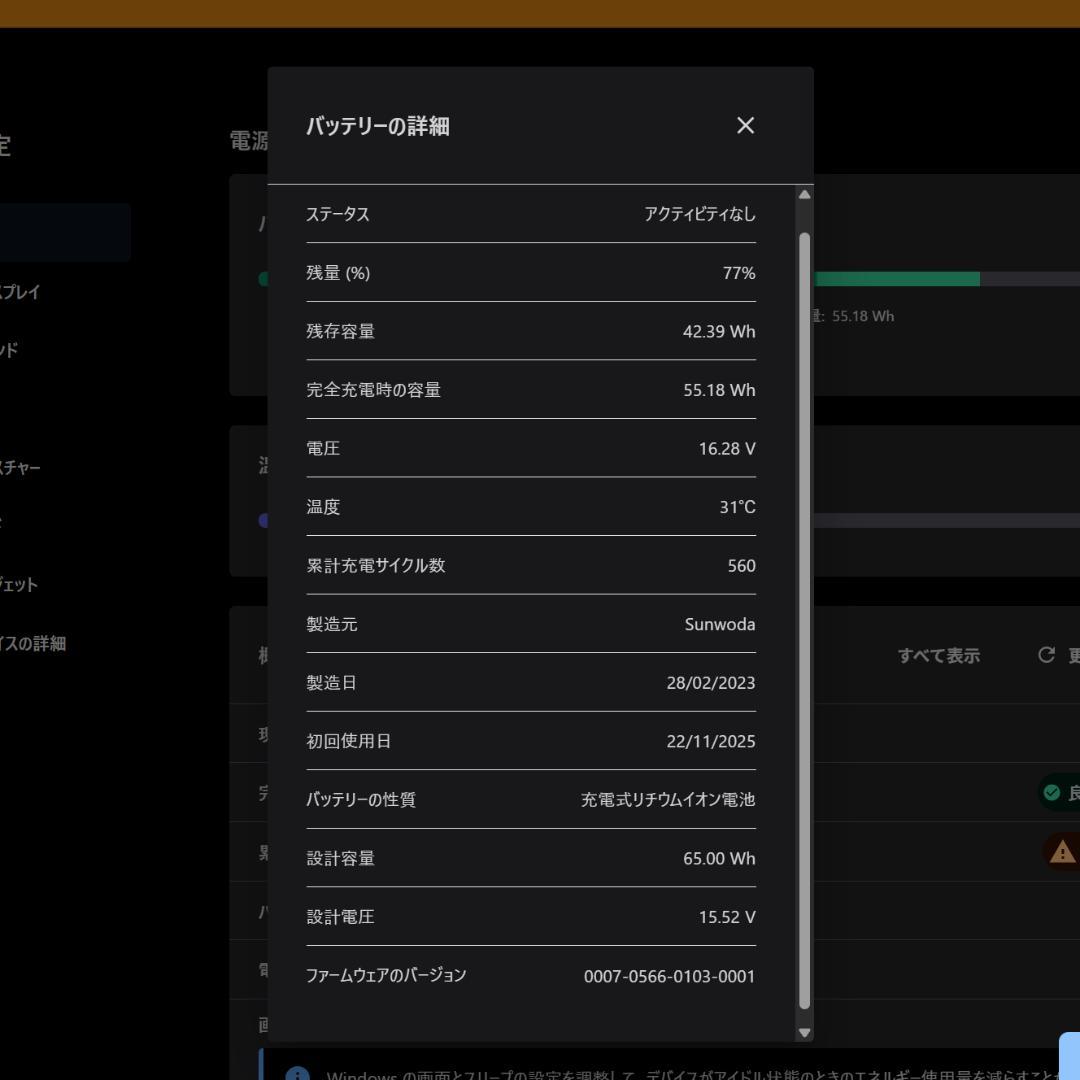The width and height of the screenshot is (1080, 1080).
Task: Click the purple temperature status dot
Action: point(266,520)
